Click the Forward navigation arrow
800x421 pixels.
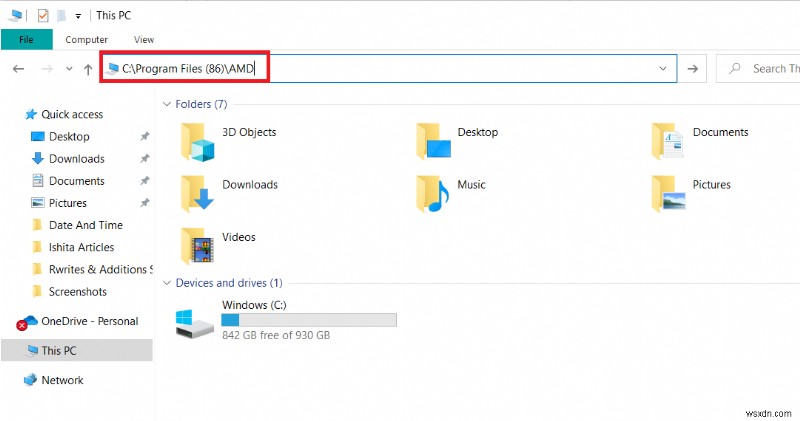[46, 69]
